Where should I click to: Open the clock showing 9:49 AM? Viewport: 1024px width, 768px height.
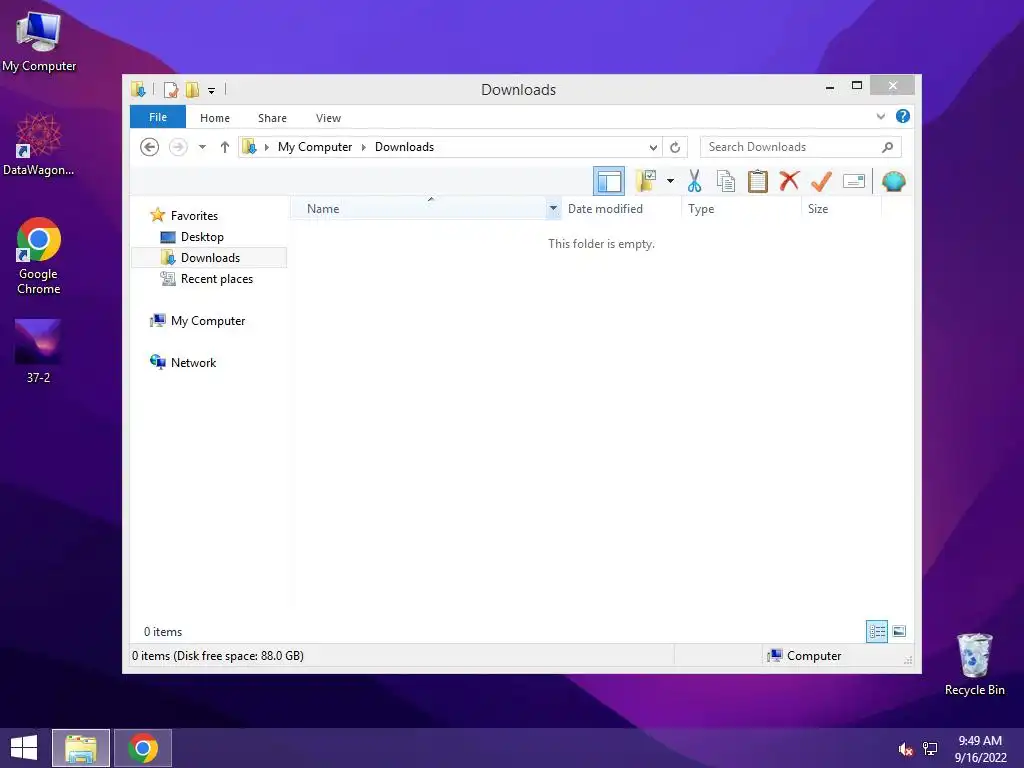click(x=980, y=749)
